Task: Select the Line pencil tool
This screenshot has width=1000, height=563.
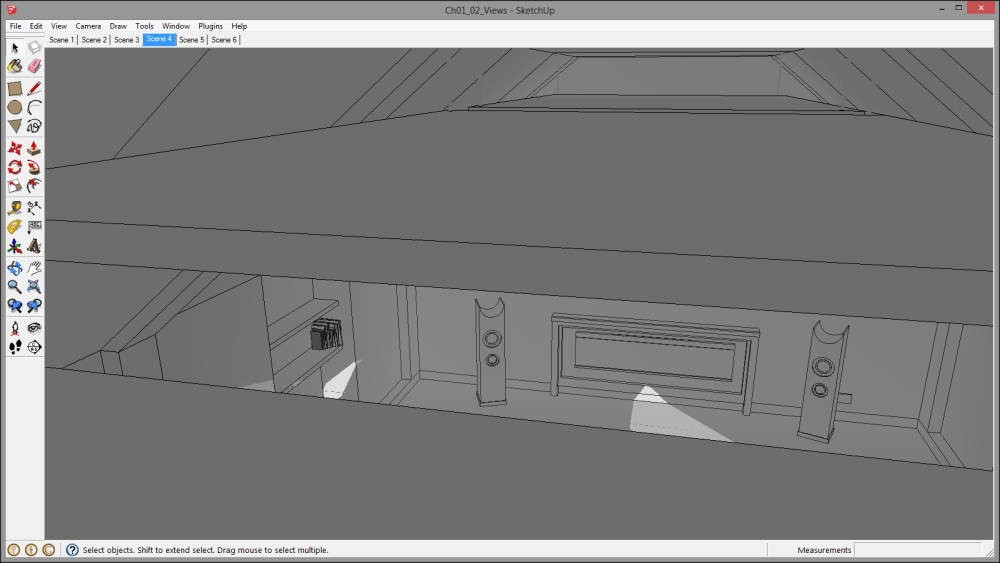Action: [x=34, y=89]
